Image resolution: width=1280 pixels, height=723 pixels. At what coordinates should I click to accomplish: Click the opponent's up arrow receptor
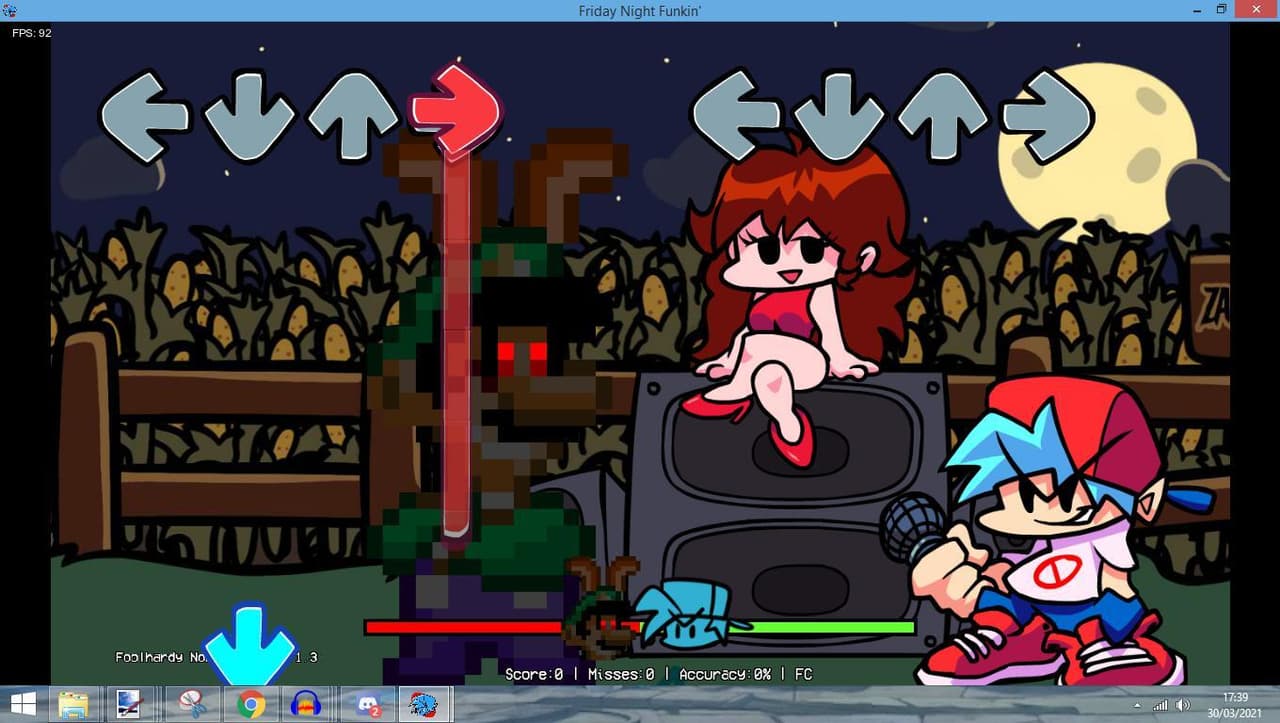[352, 116]
